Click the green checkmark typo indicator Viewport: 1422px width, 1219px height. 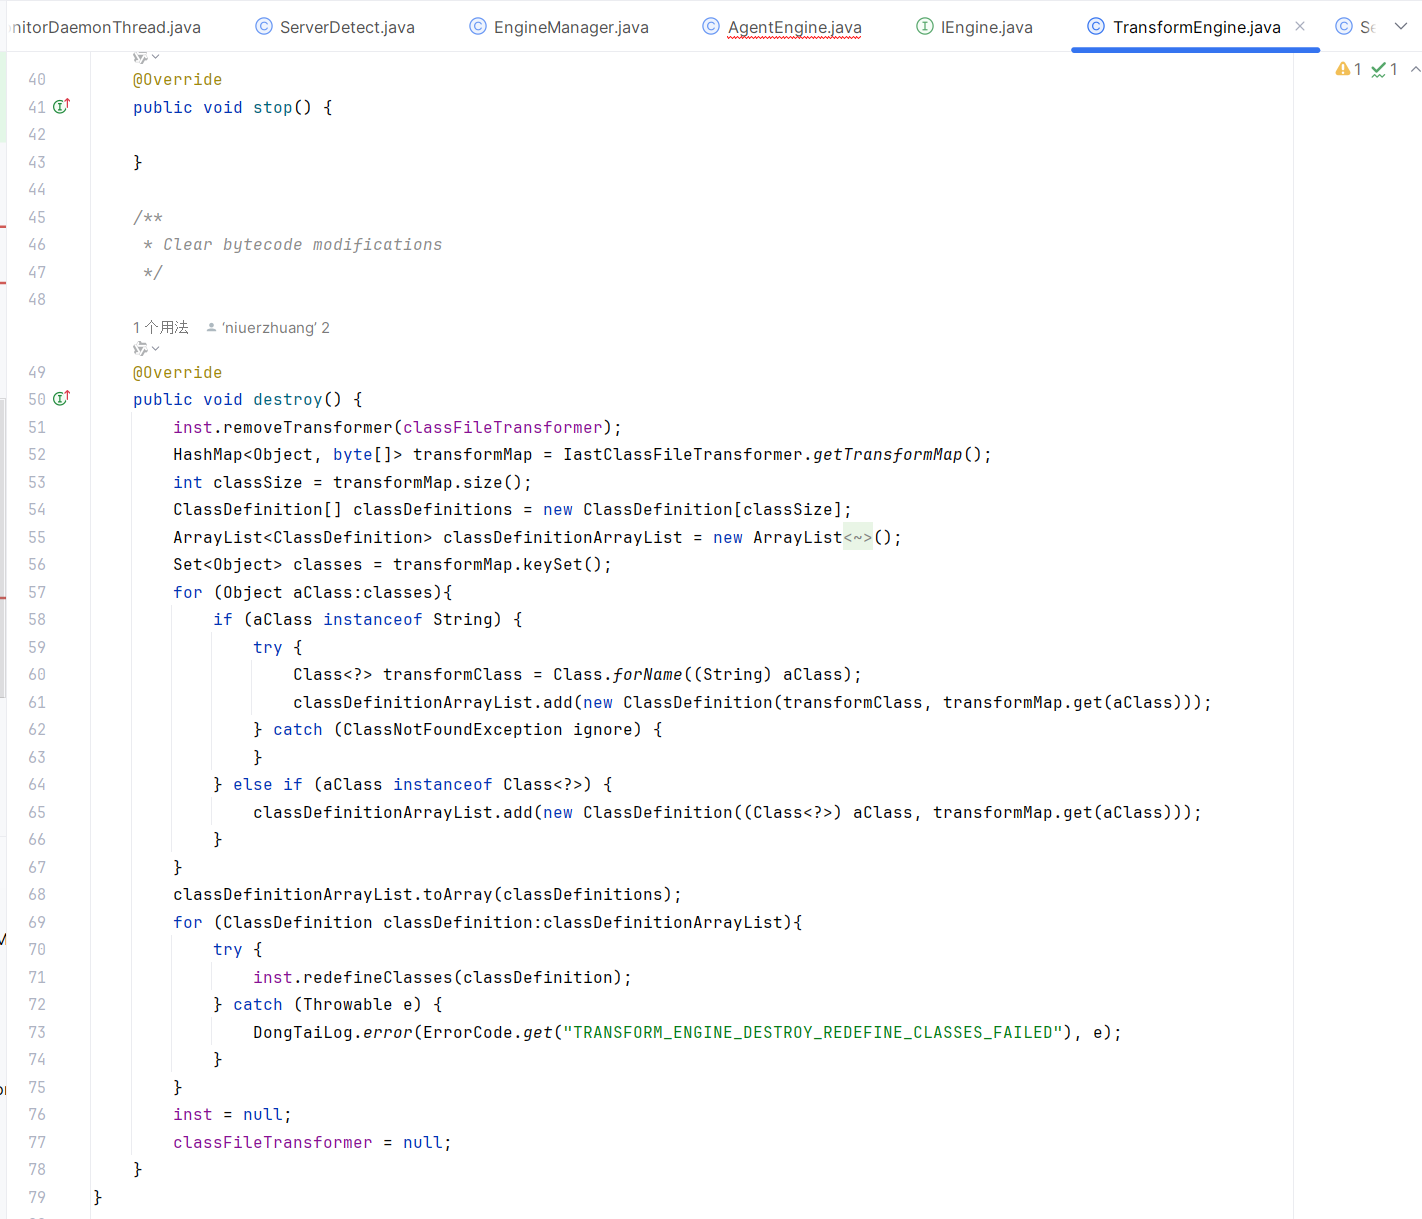point(1379,69)
